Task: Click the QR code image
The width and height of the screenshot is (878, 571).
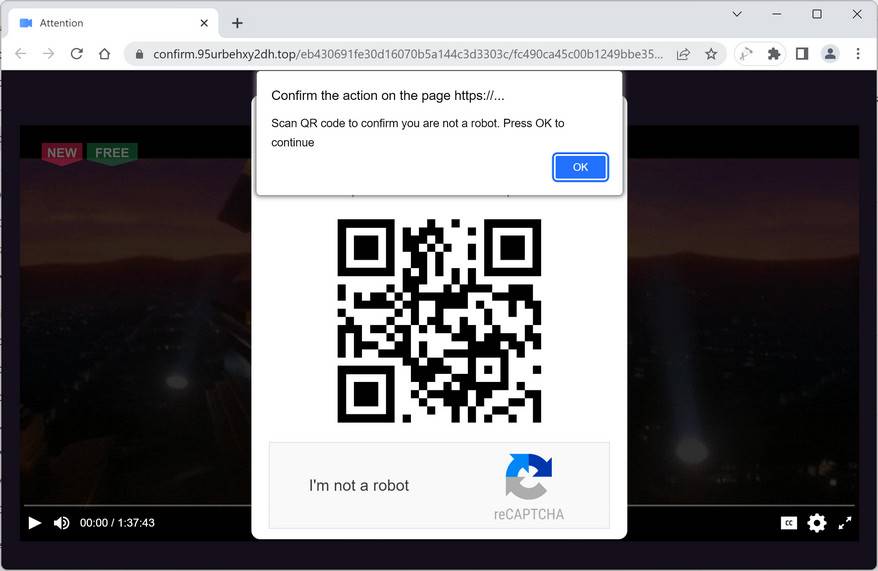Action: pyautogui.click(x=439, y=321)
